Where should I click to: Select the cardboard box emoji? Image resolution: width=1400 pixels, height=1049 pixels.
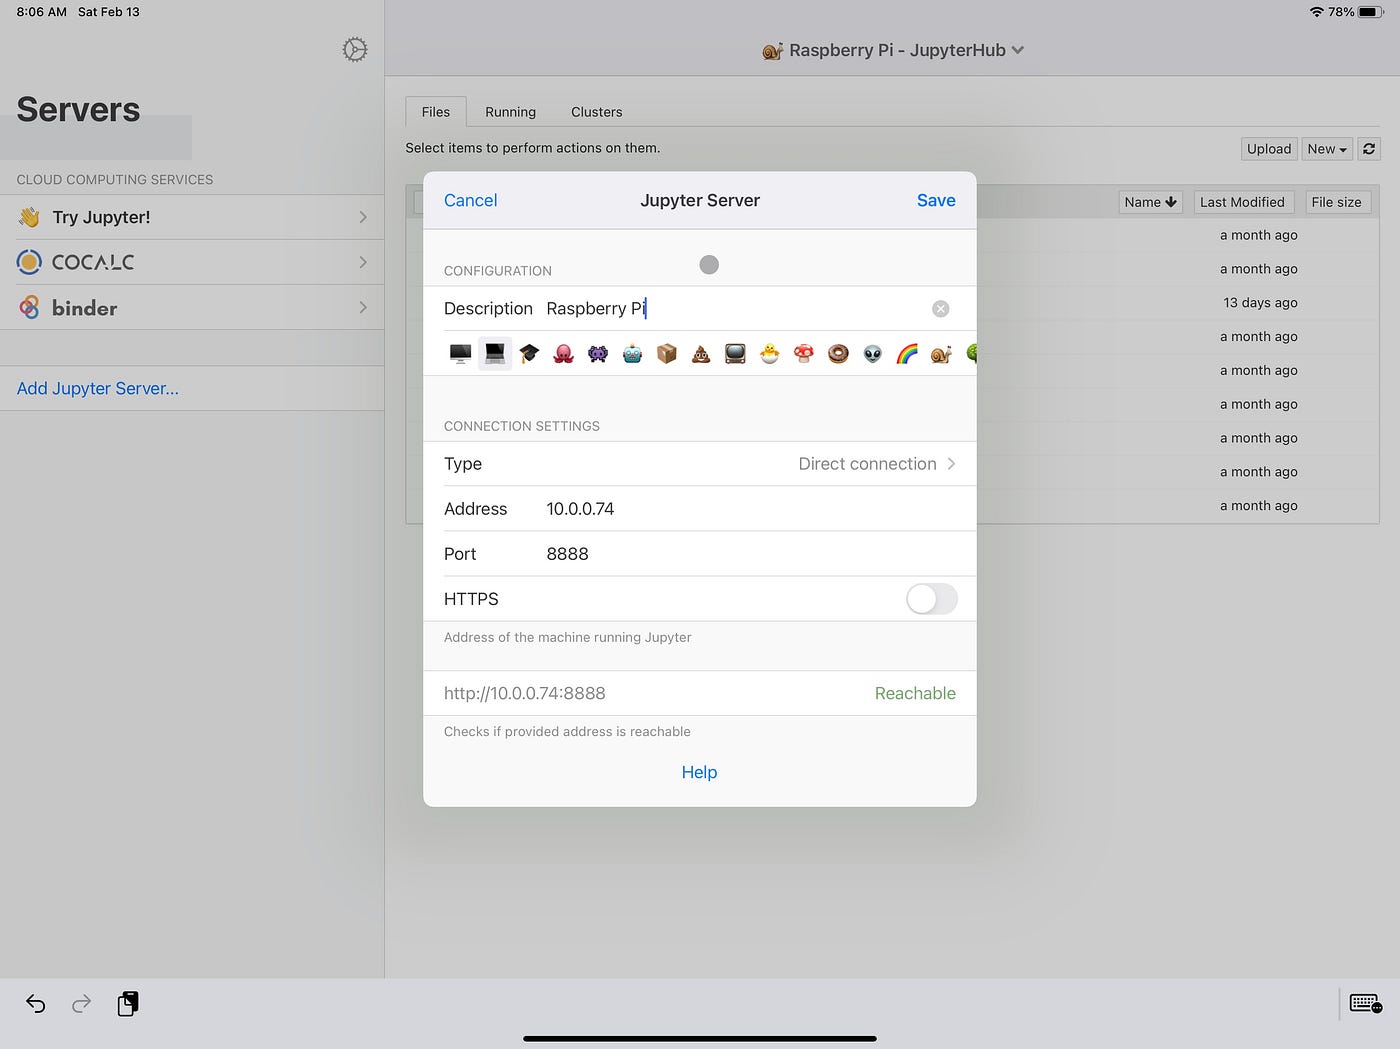pos(667,353)
